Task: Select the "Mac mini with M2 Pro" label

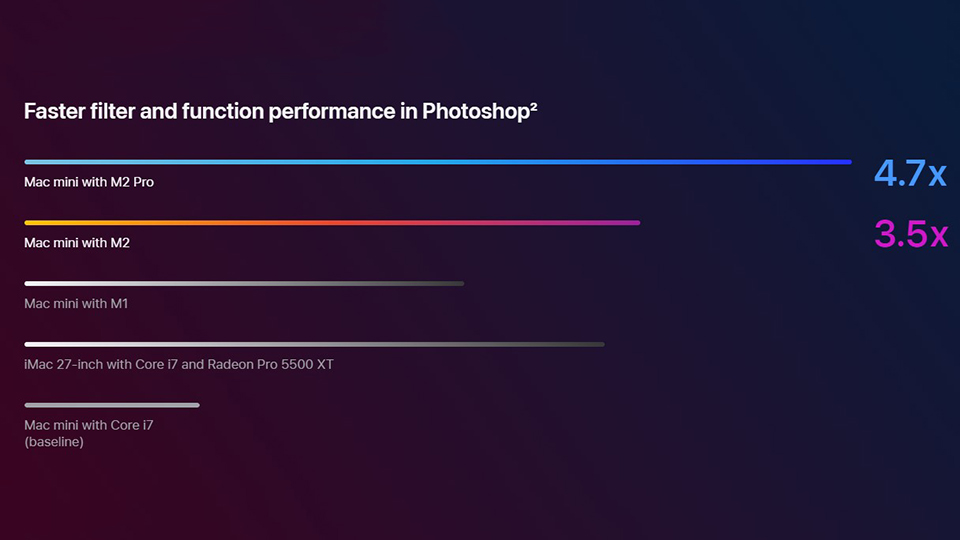Action: click(x=89, y=182)
